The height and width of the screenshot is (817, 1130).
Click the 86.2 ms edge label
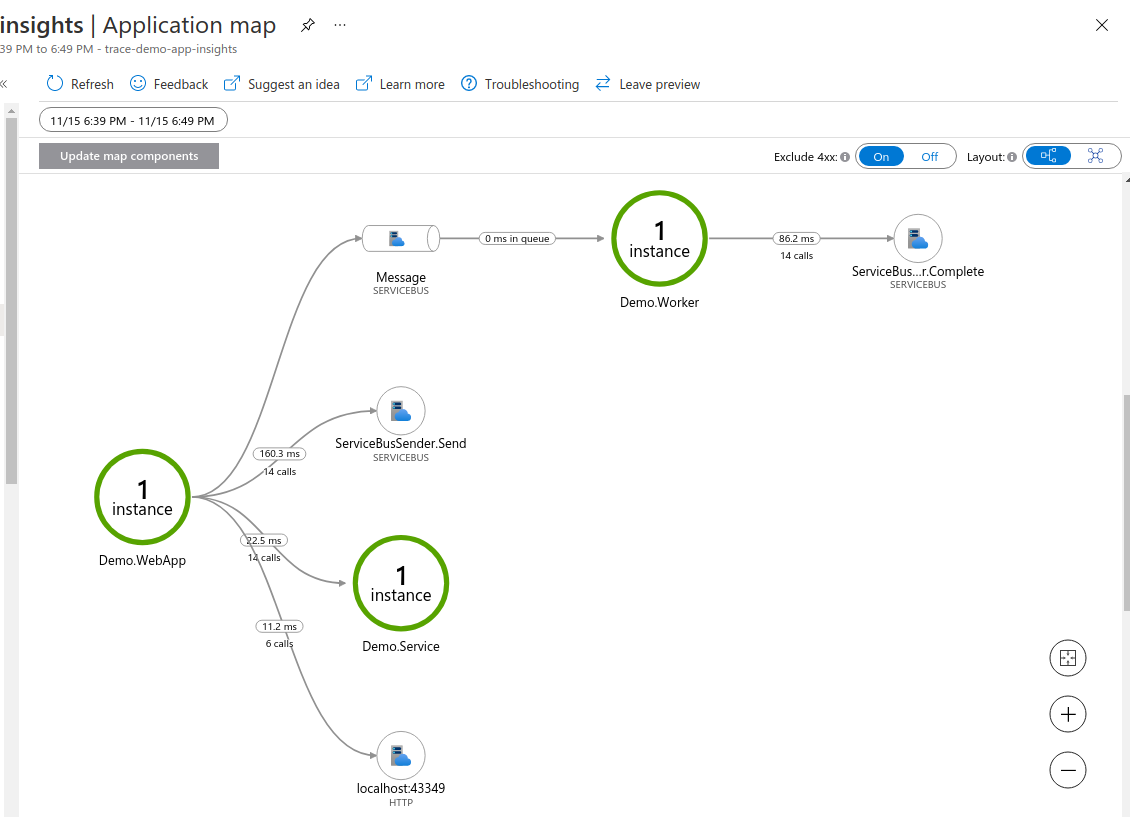796,238
